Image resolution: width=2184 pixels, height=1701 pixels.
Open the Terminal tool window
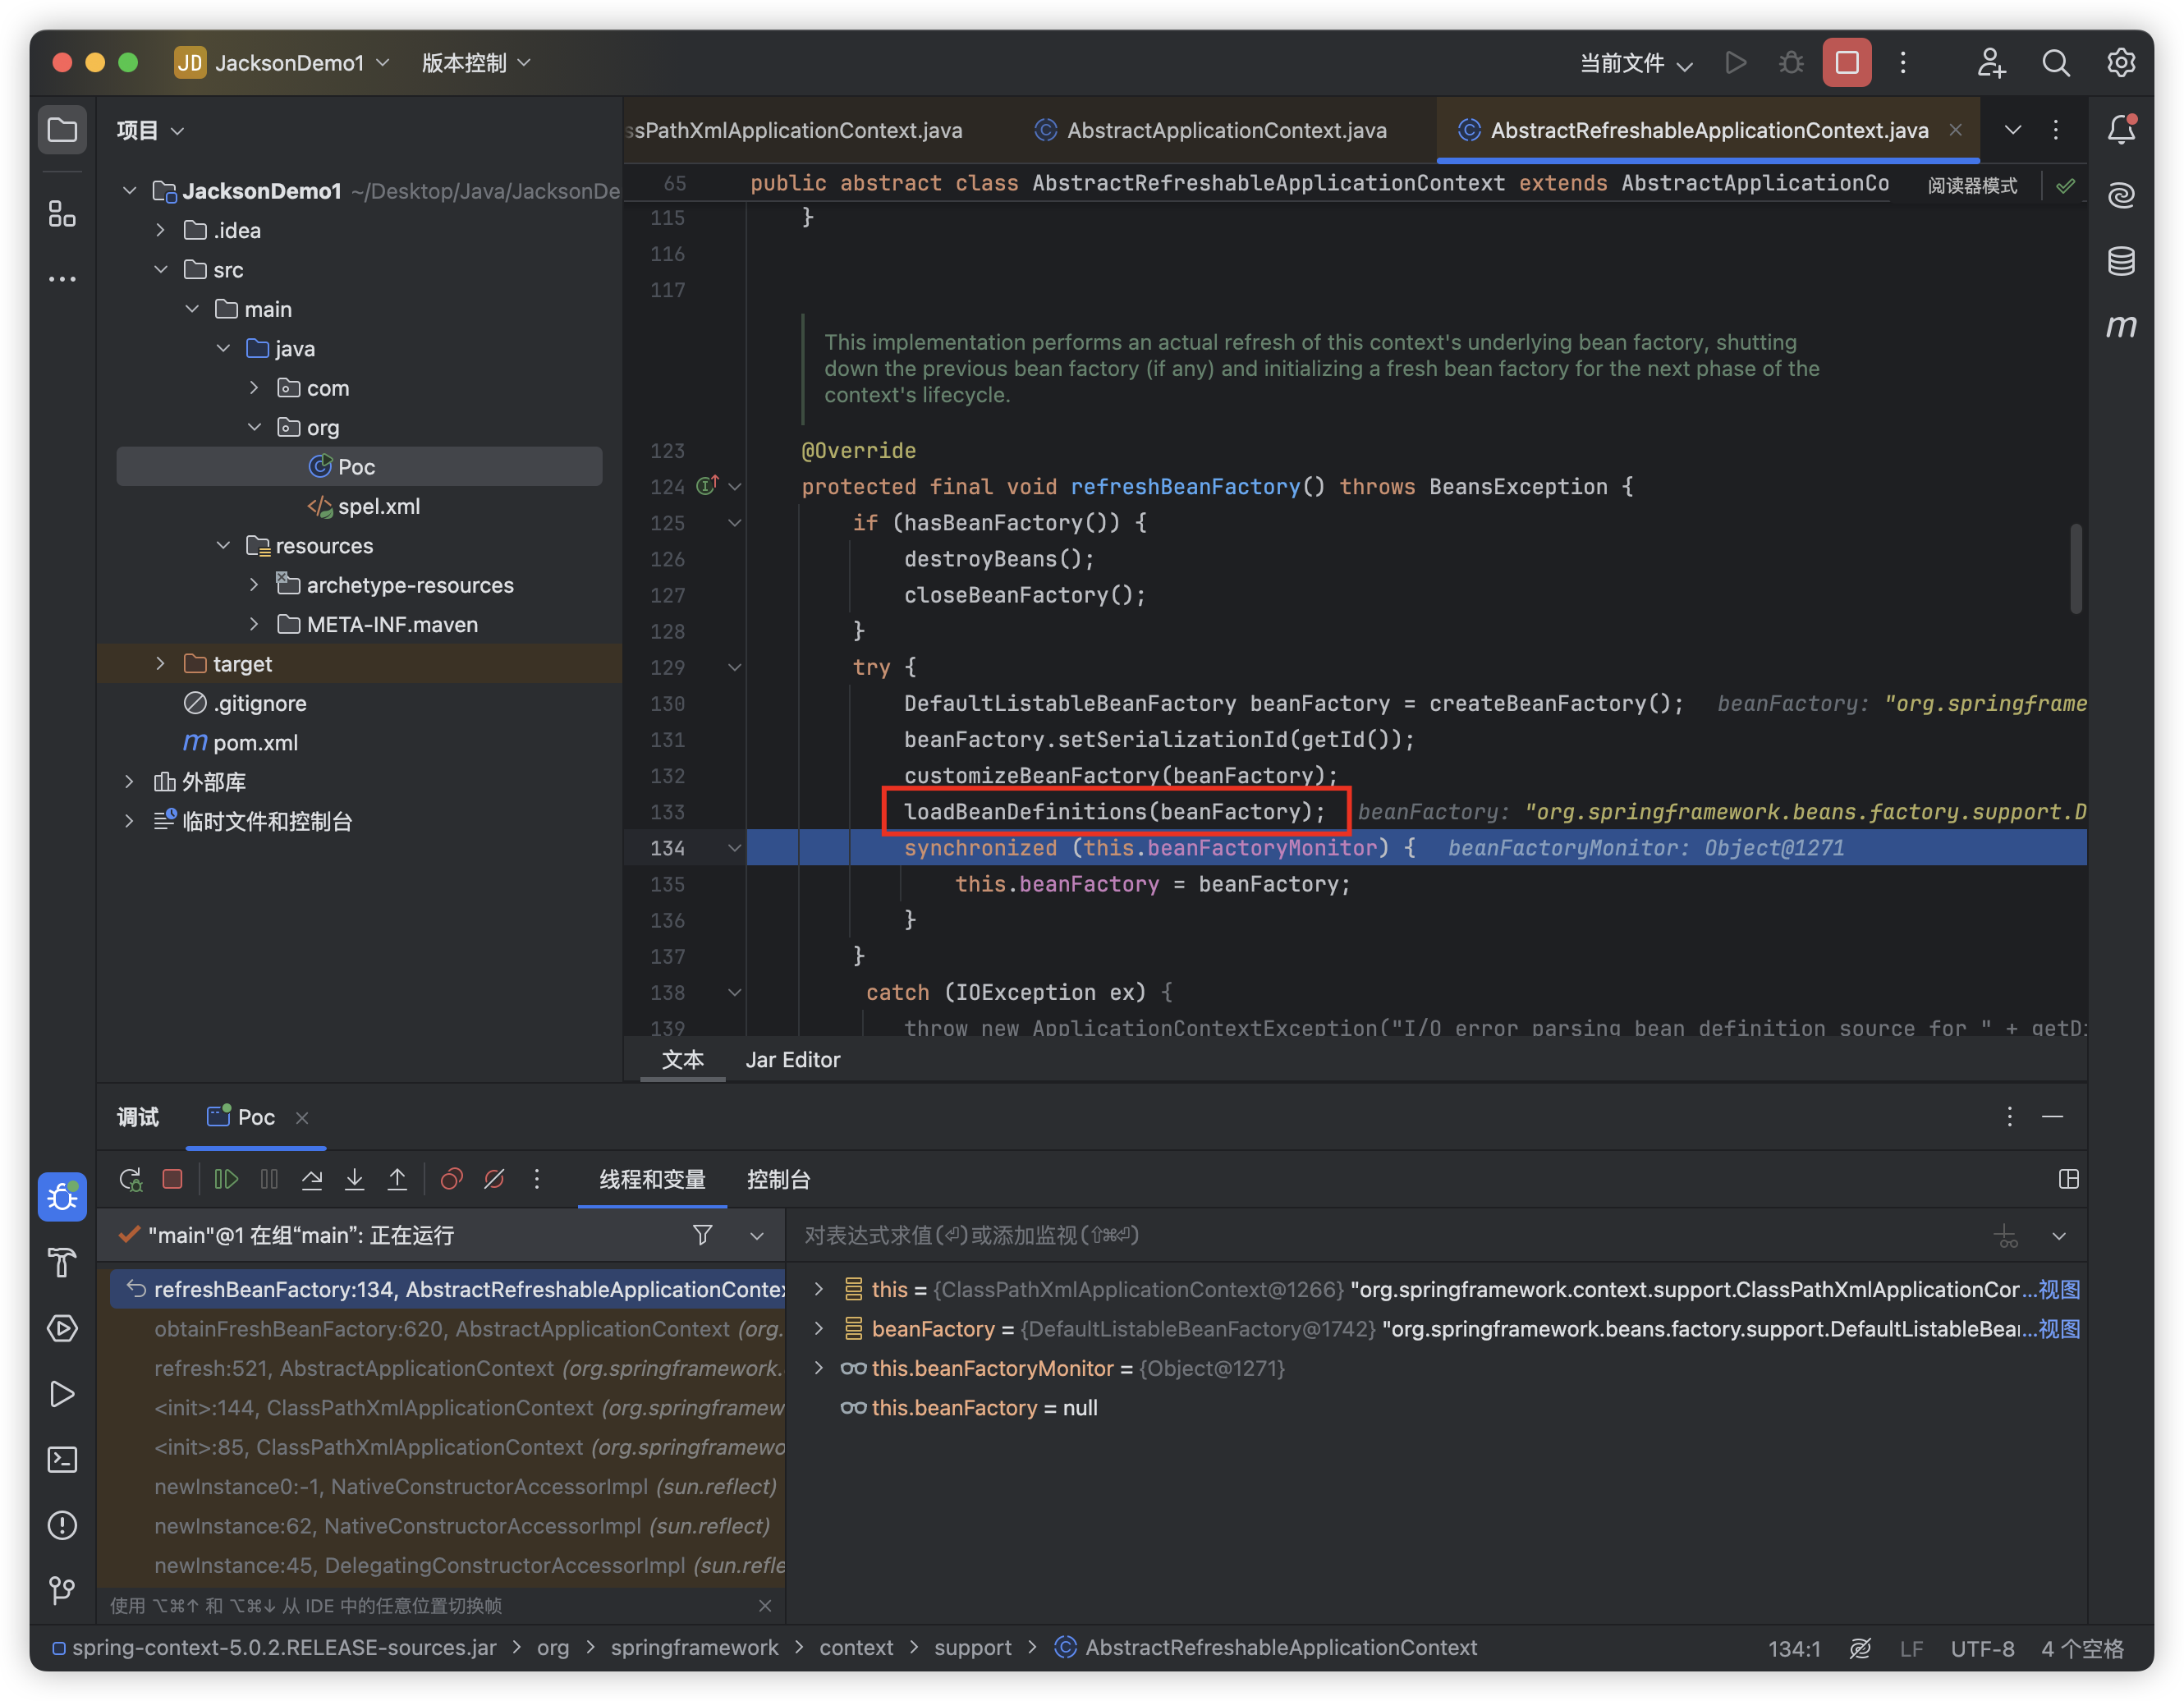(x=62, y=1459)
